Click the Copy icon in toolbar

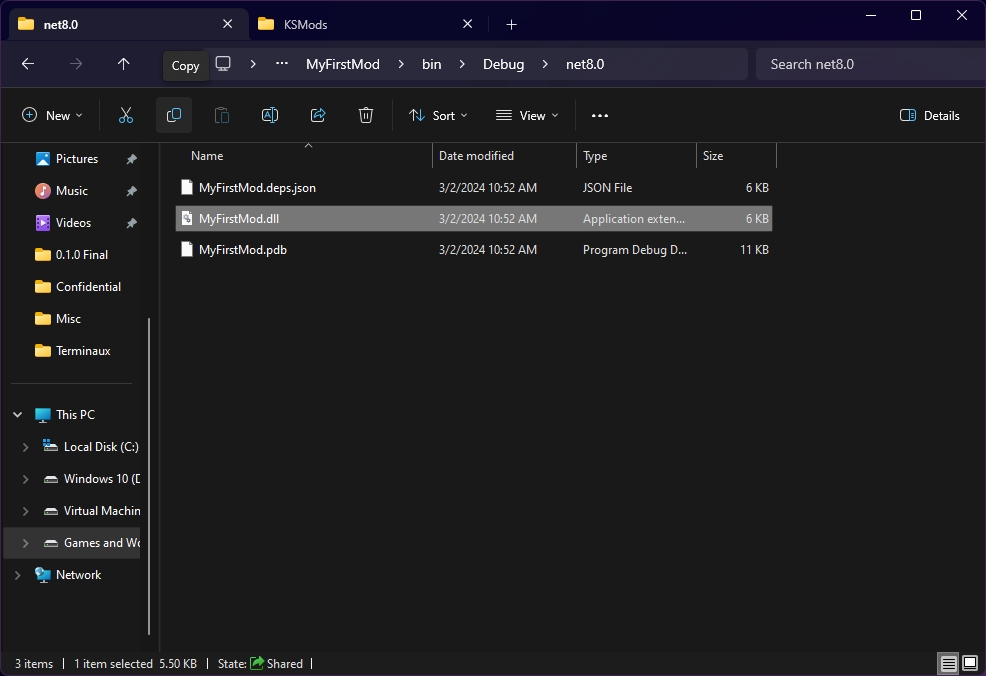[x=174, y=116]
